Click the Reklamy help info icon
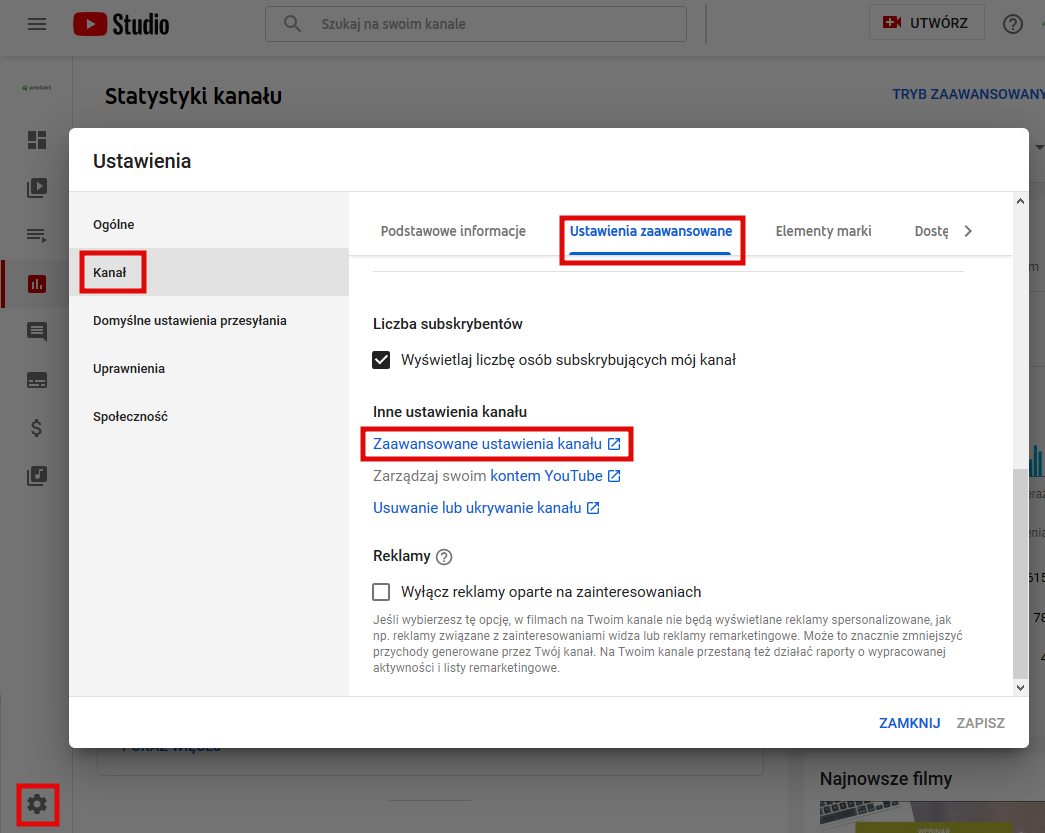Image resolution: width=1045 pixels, height=833 pixels. (x=444, y=556)
